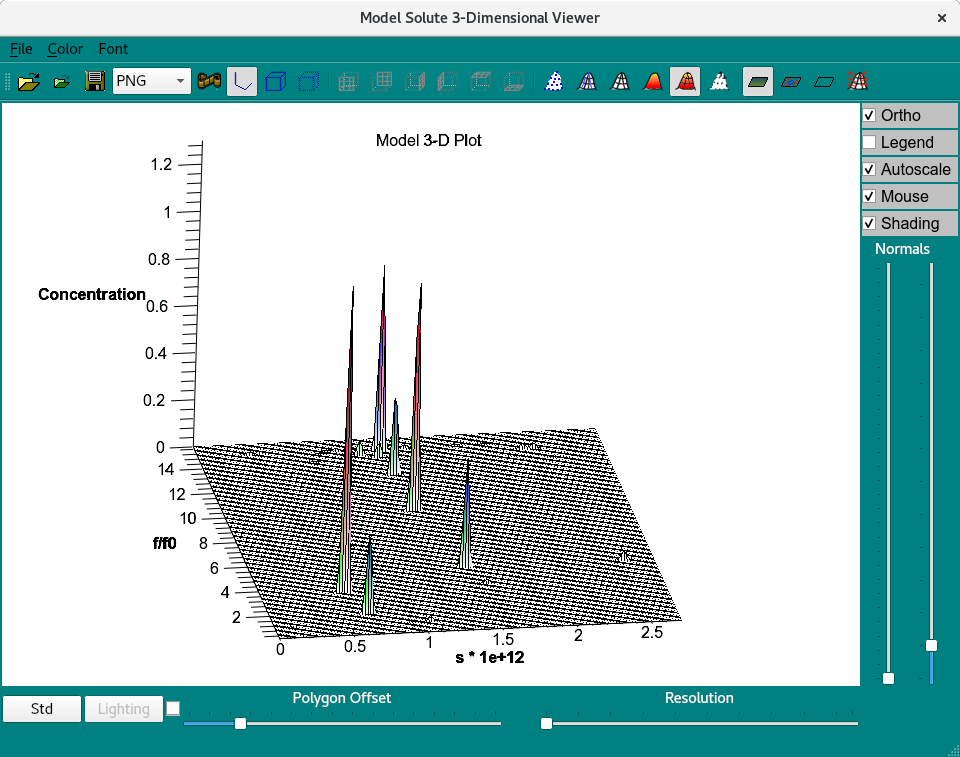
Task: Click the Std button
Action: (42, 709)
